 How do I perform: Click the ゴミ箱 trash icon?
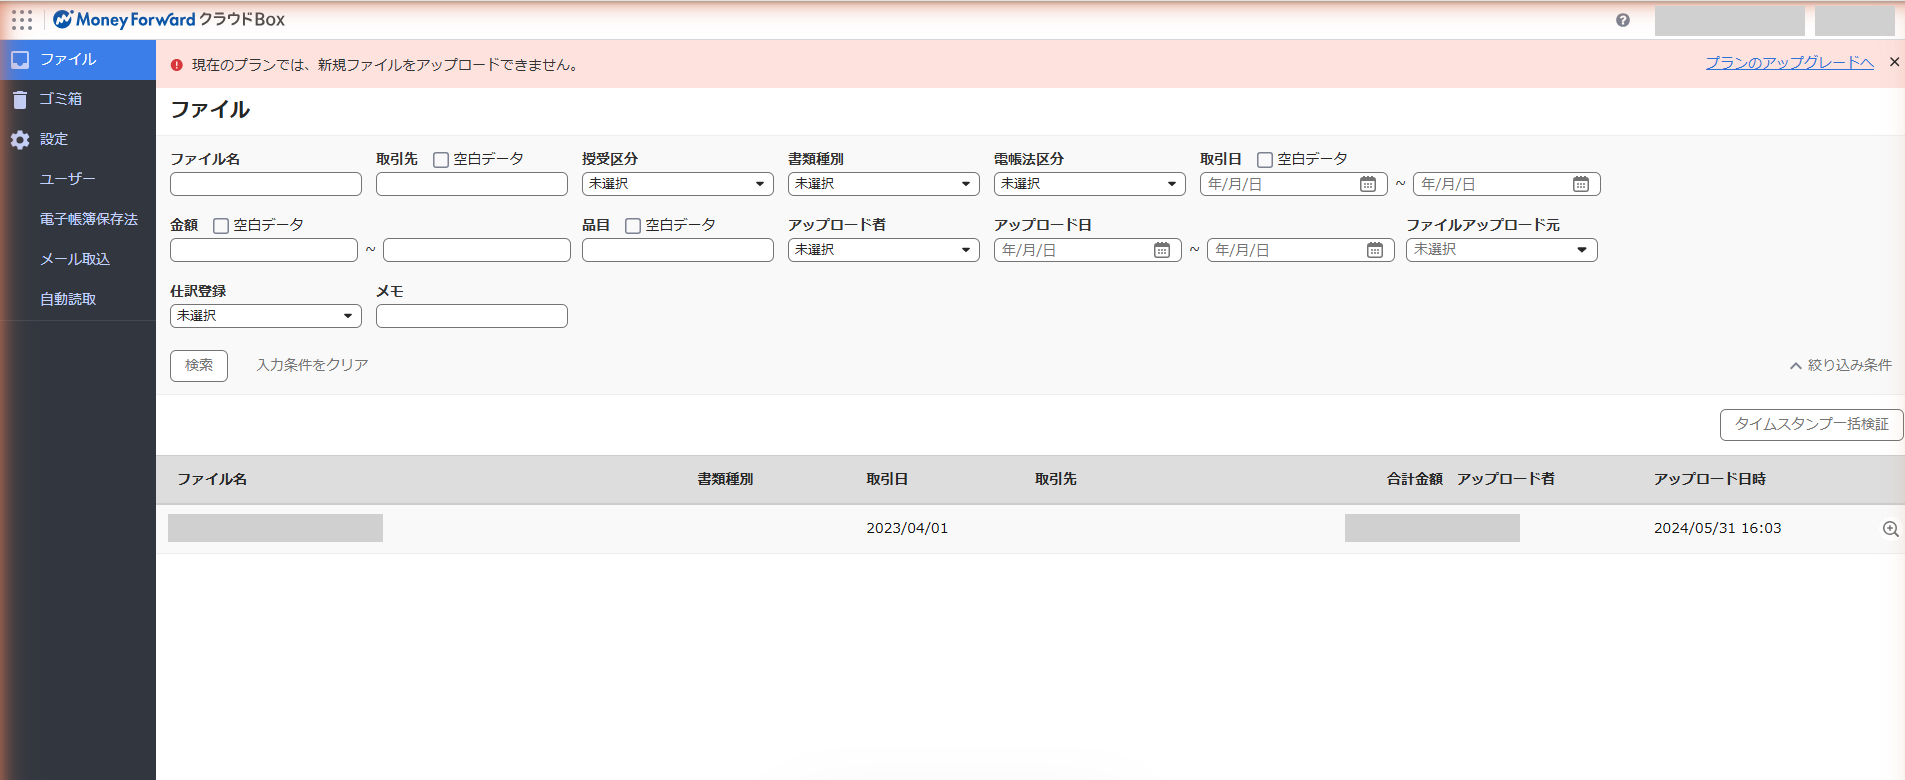(x=20, y=100)
